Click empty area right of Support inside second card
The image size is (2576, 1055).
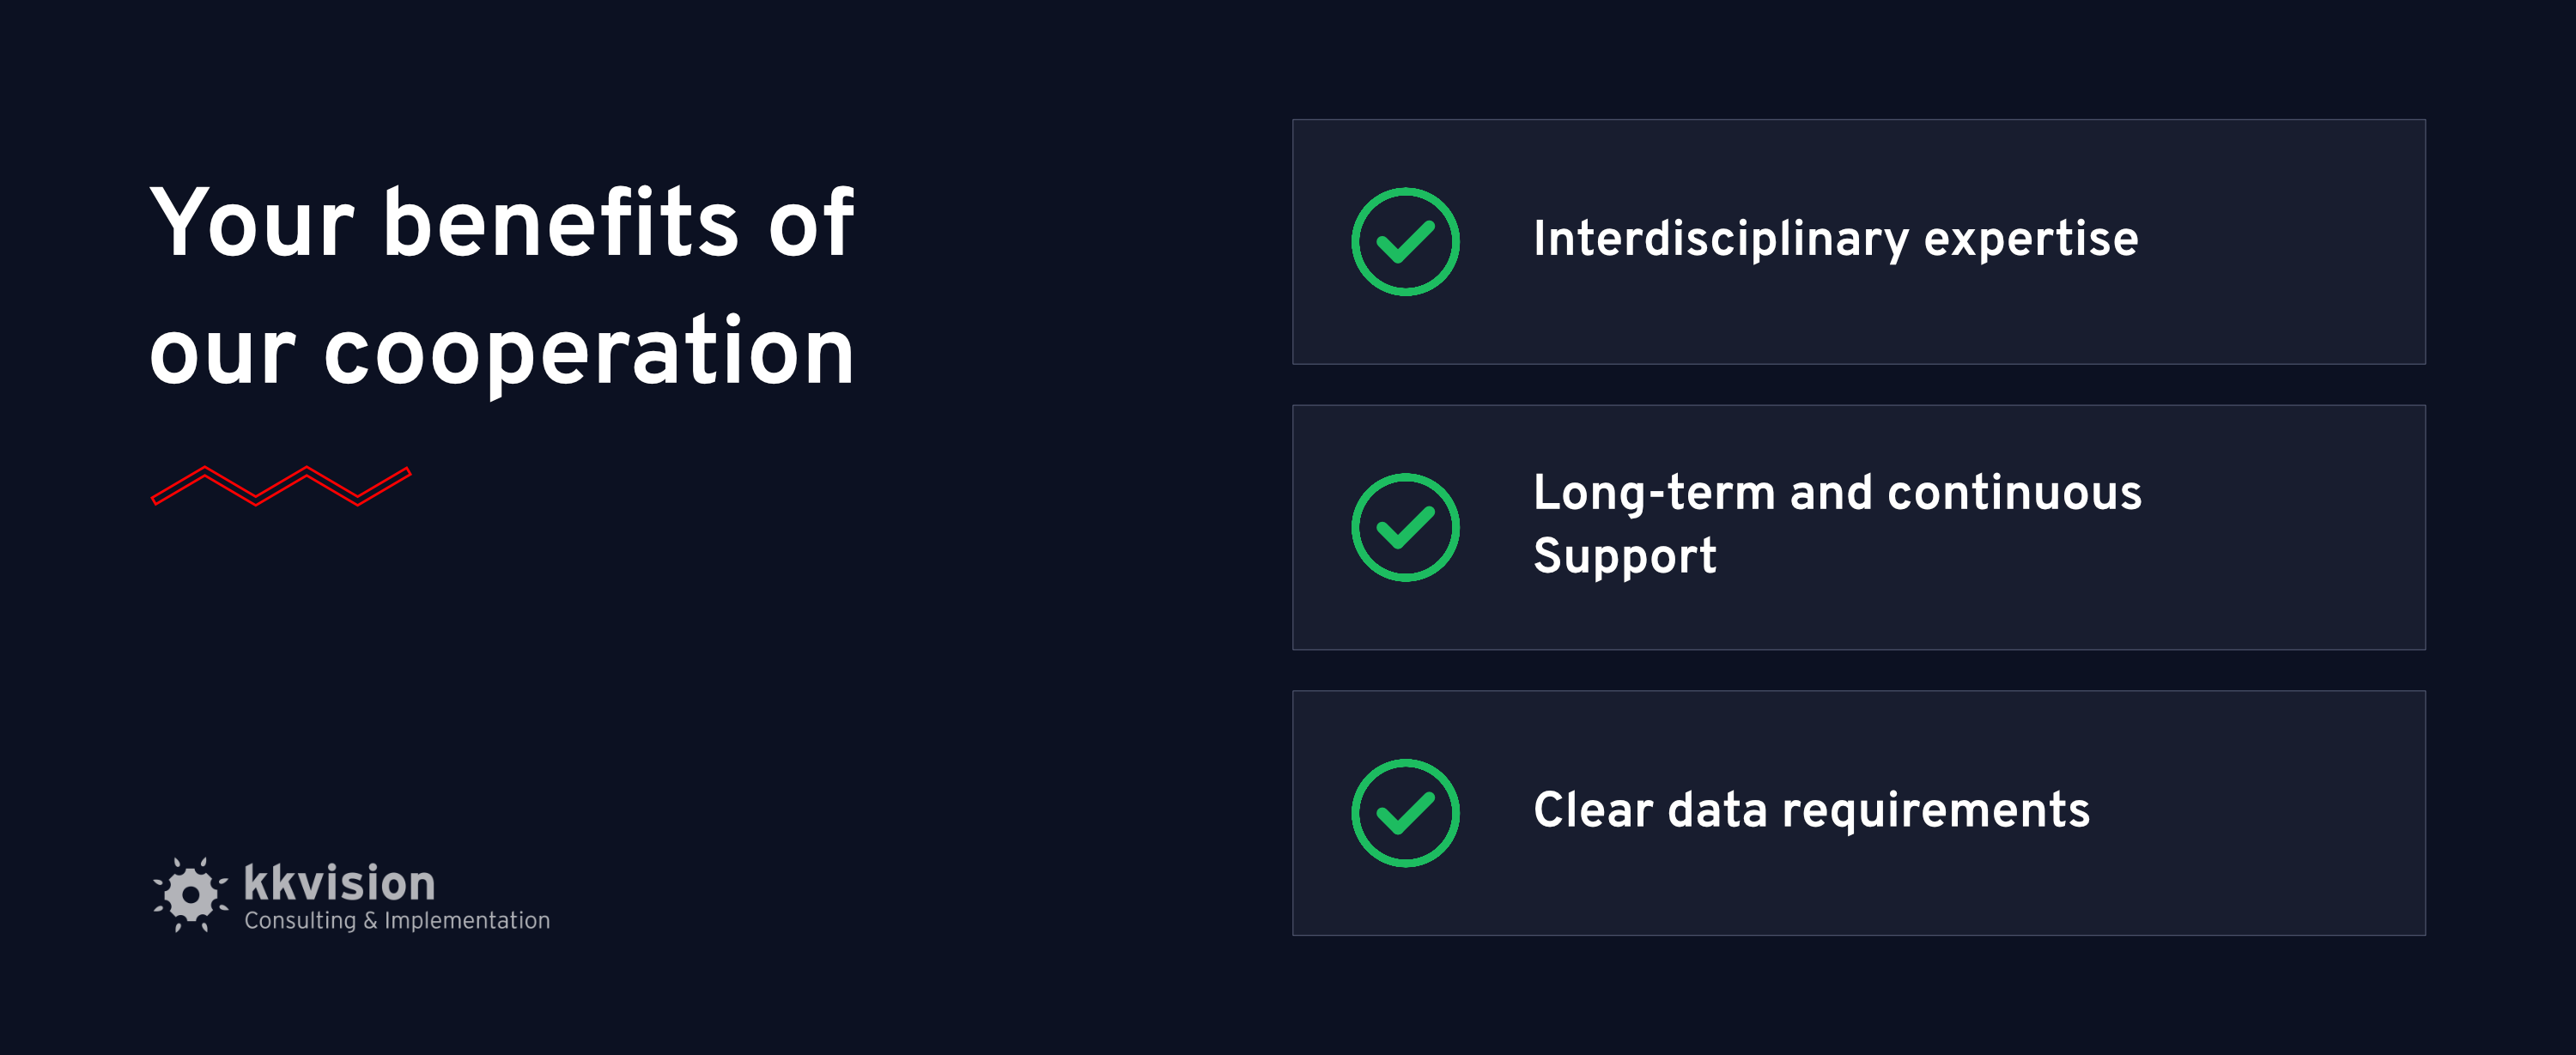tap(2070, 557)
